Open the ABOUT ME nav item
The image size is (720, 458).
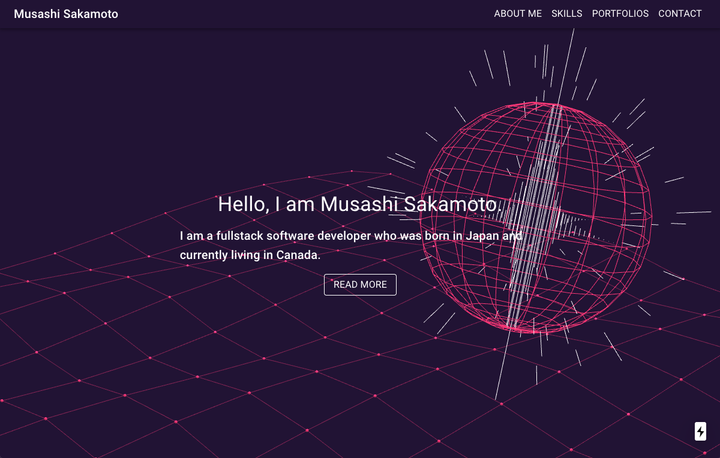pyautogui.click(x=518, y=14)
